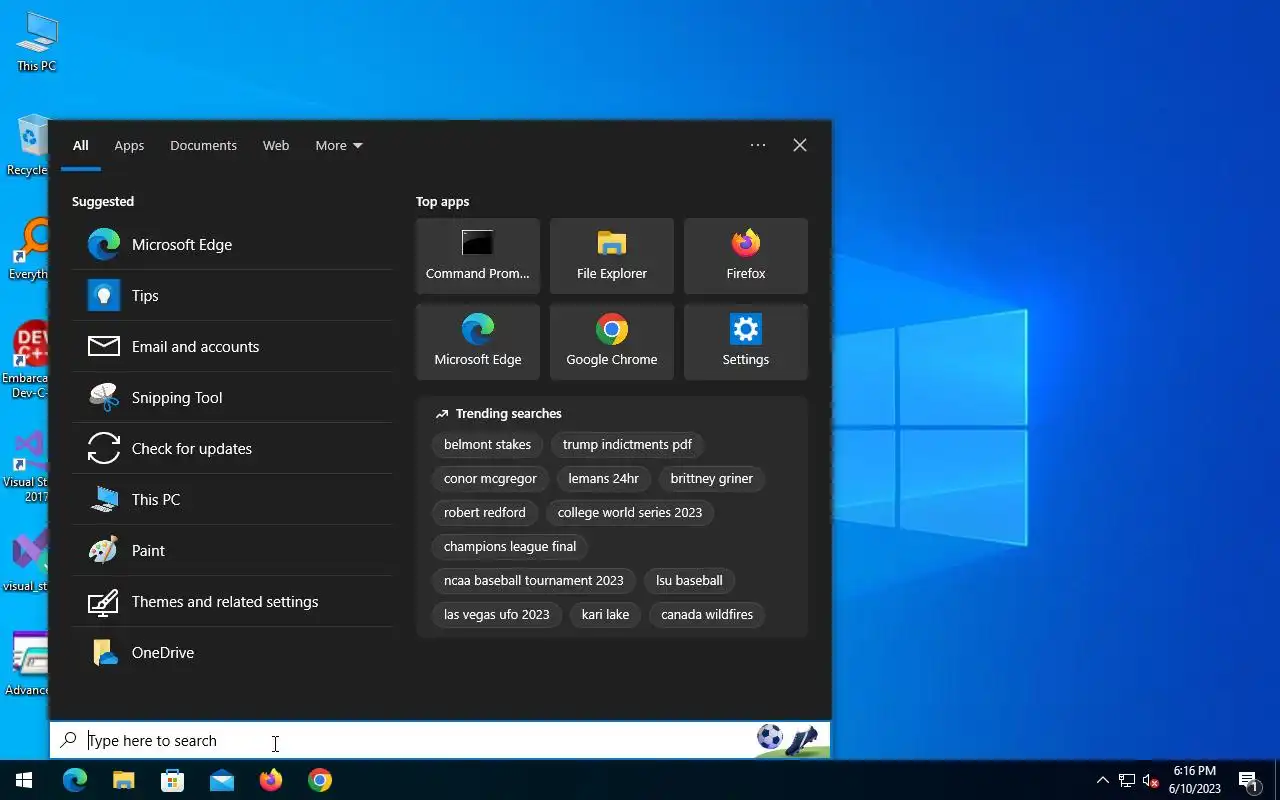Screen dimensions: 1280x800
Task: Open Microsoft Edge top app tile
Action: (478, 342)
